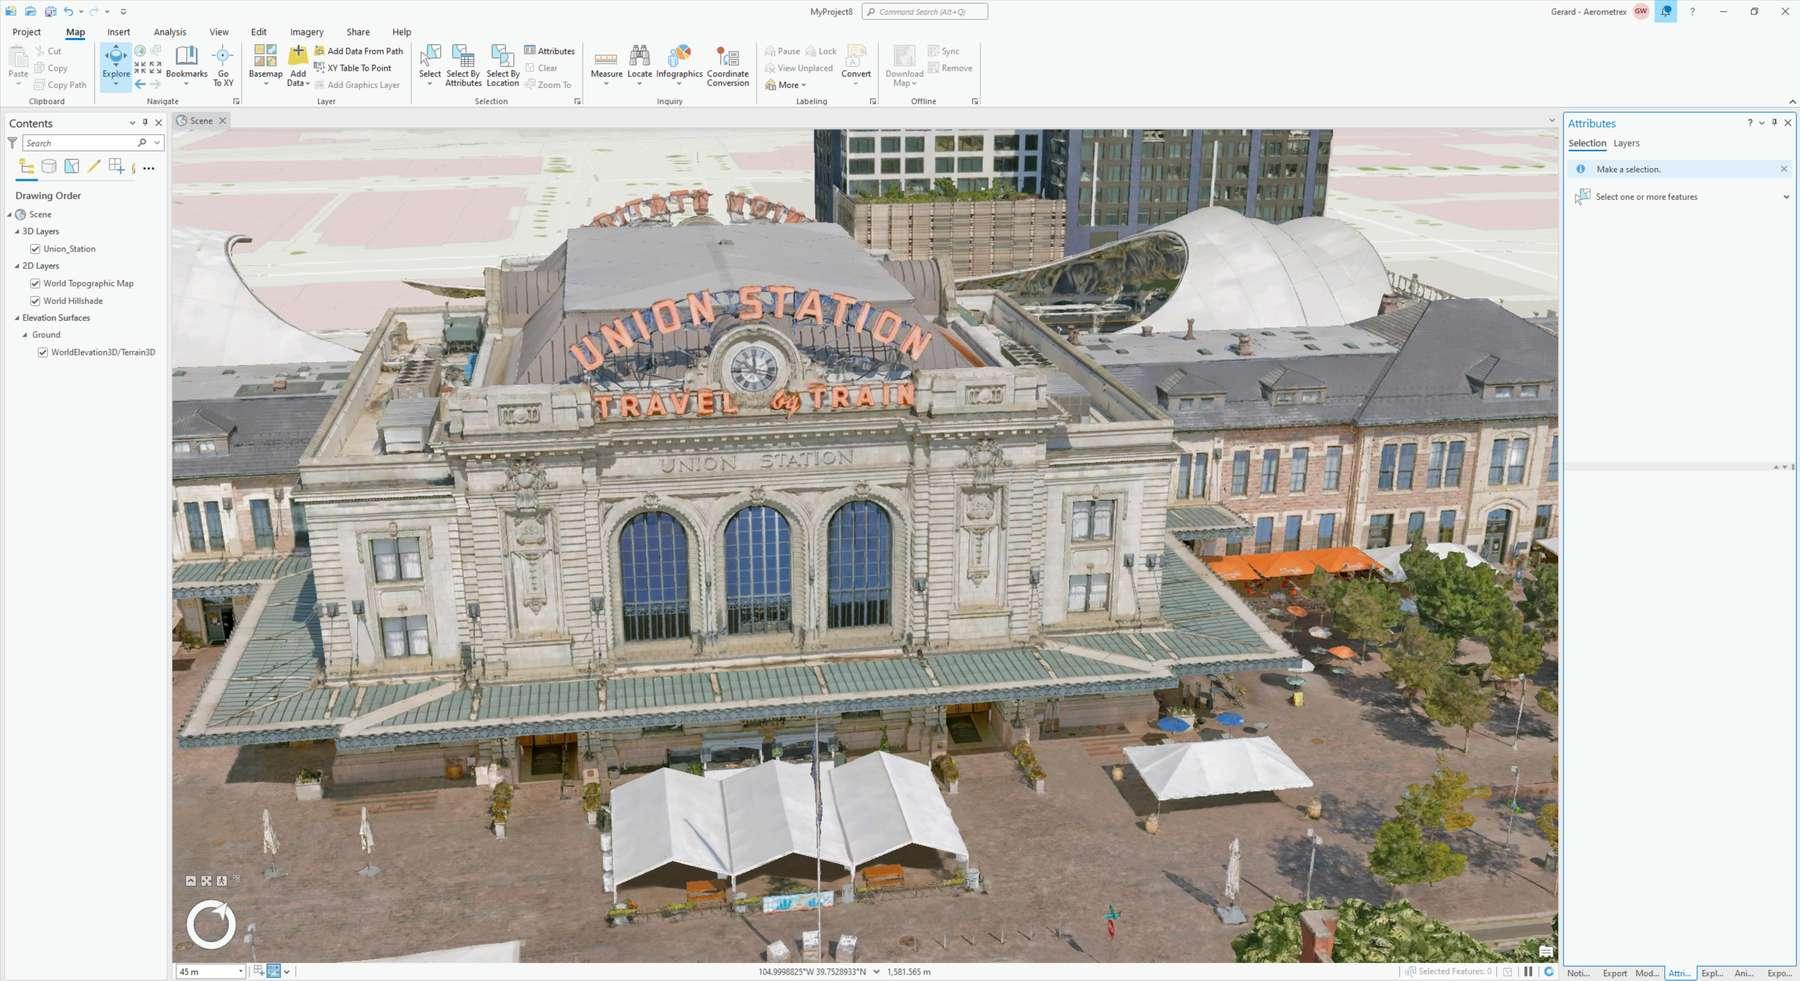Click the Undo icon in quick access toolbar
Screen dimensions: 1800x981
(68, 11)
